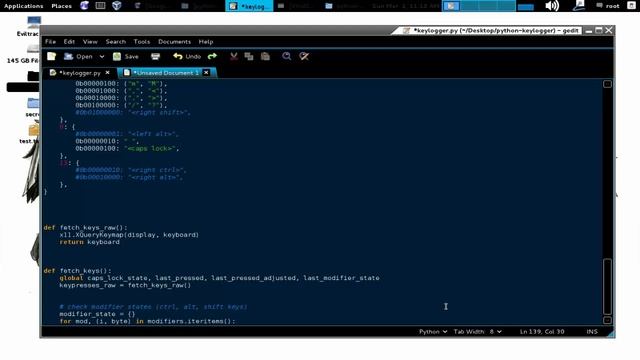Click the network connection icon in panel

point(578,6)
